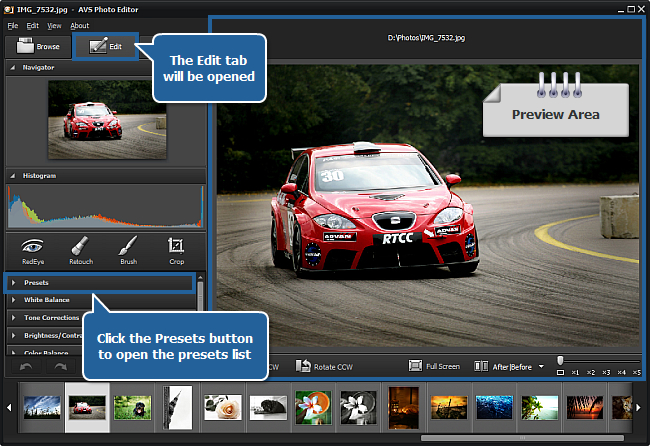
Task: Click the histogram graph
Action: (106, 206)
